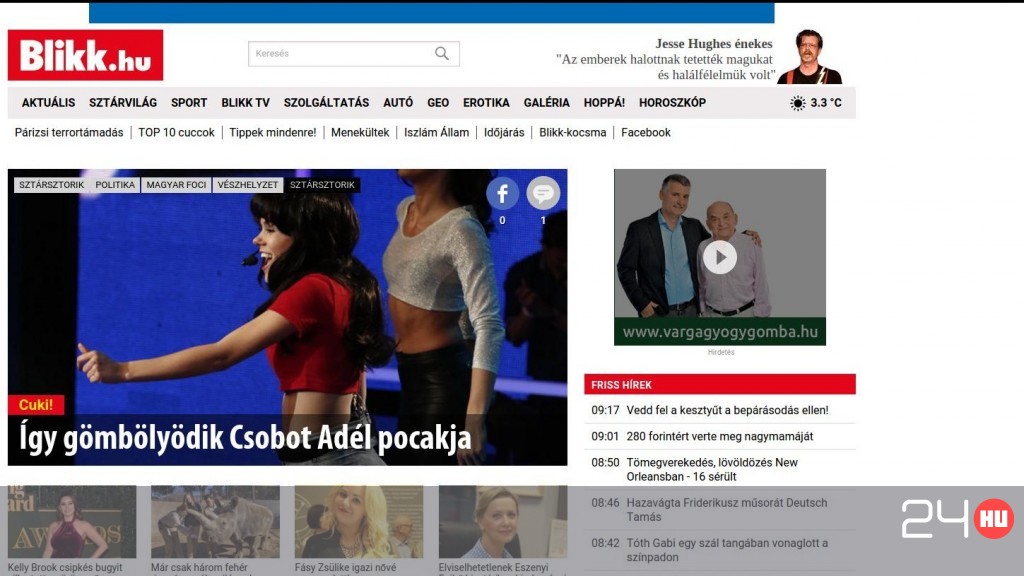This screenshot has height=576, width=1024.
Task: Open the Párizsi terrortámadás topic link
Action: [66, 131]
